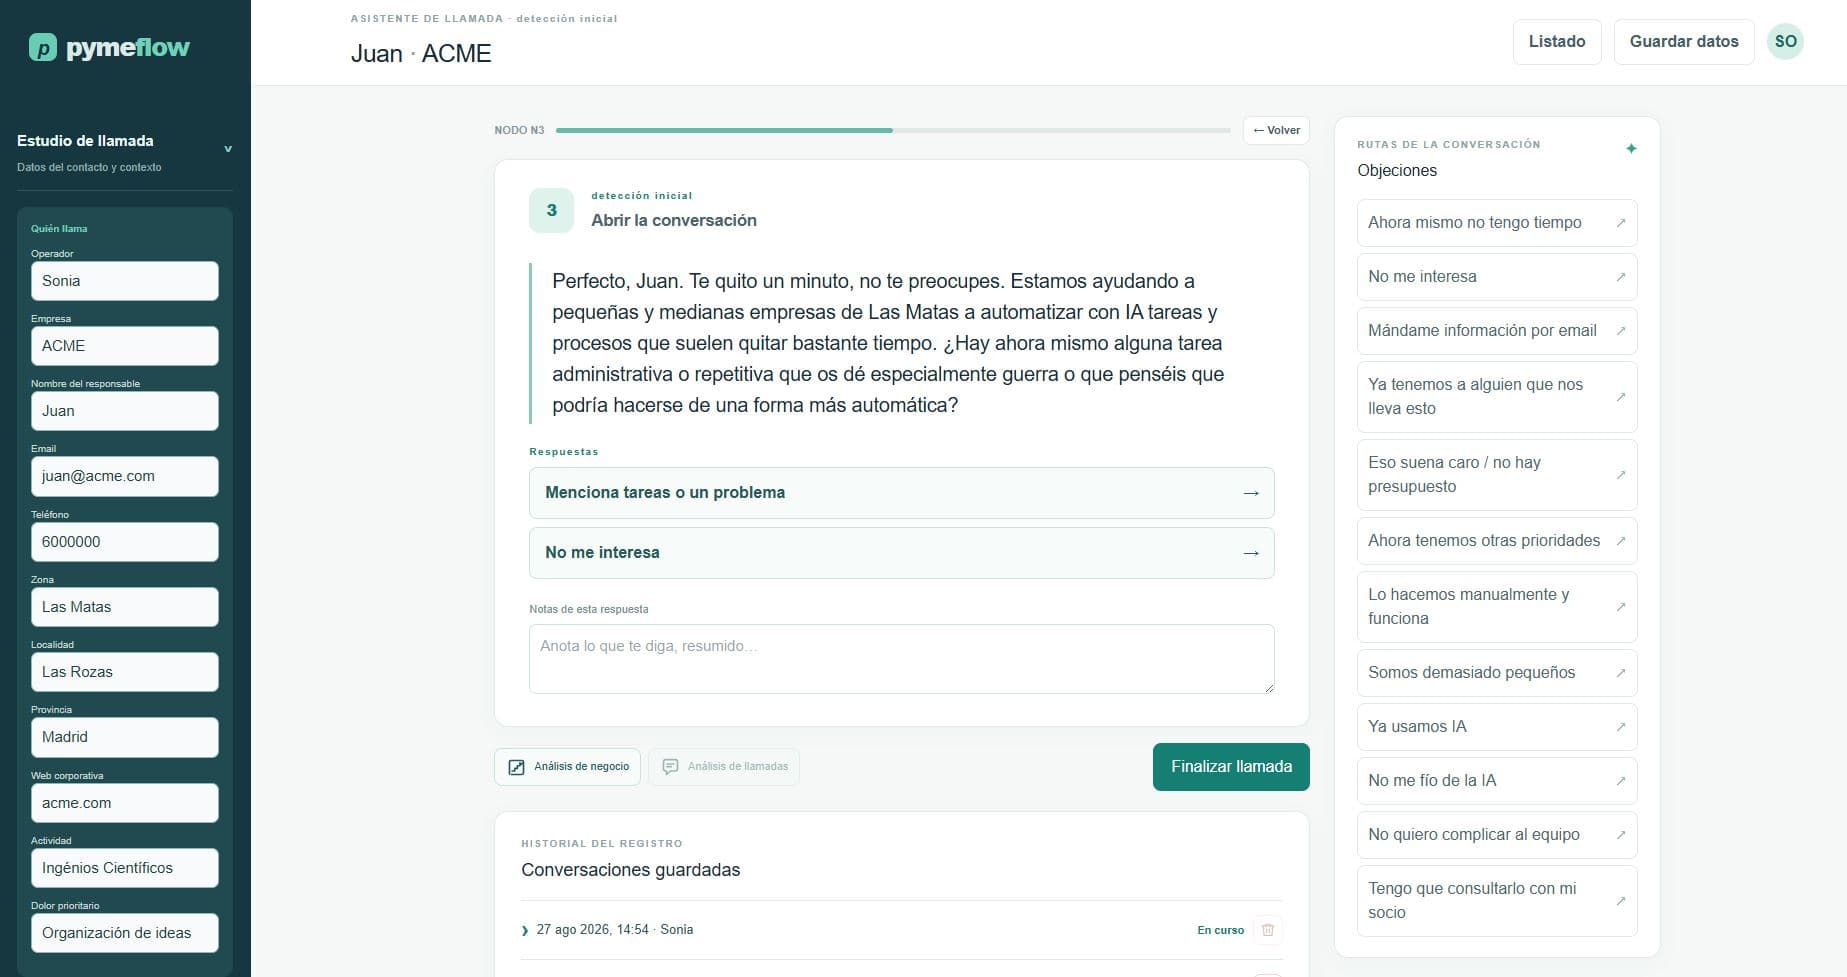The height and width of the screenshot is (977, 1847).
Task: Select 'Eso suena caro / no hay presupuesto' objection
Action: point(1496,475)
